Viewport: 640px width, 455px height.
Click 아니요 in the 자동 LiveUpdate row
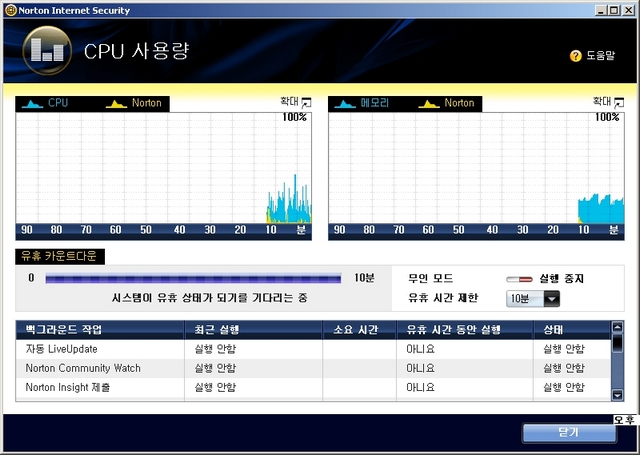point(420,349)
